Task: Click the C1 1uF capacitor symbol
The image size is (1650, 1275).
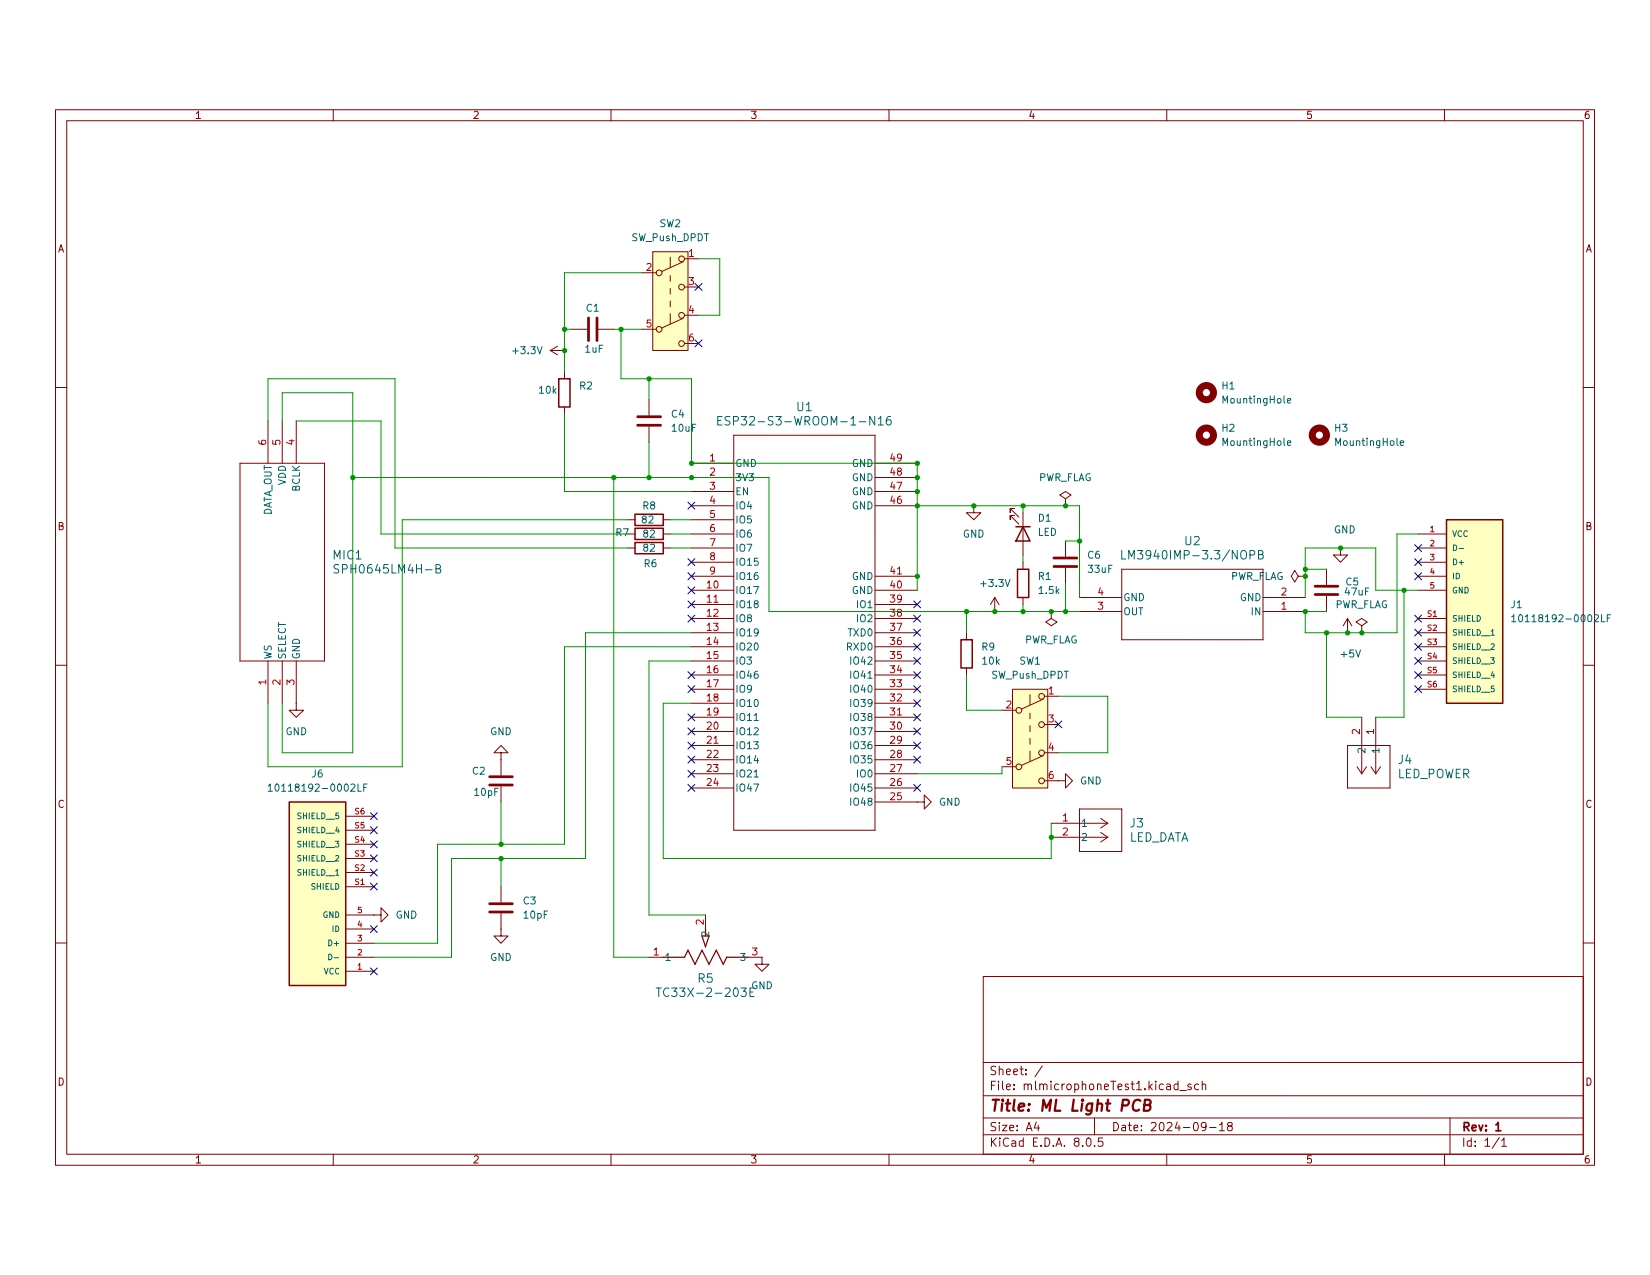Action: click(593, 329)
